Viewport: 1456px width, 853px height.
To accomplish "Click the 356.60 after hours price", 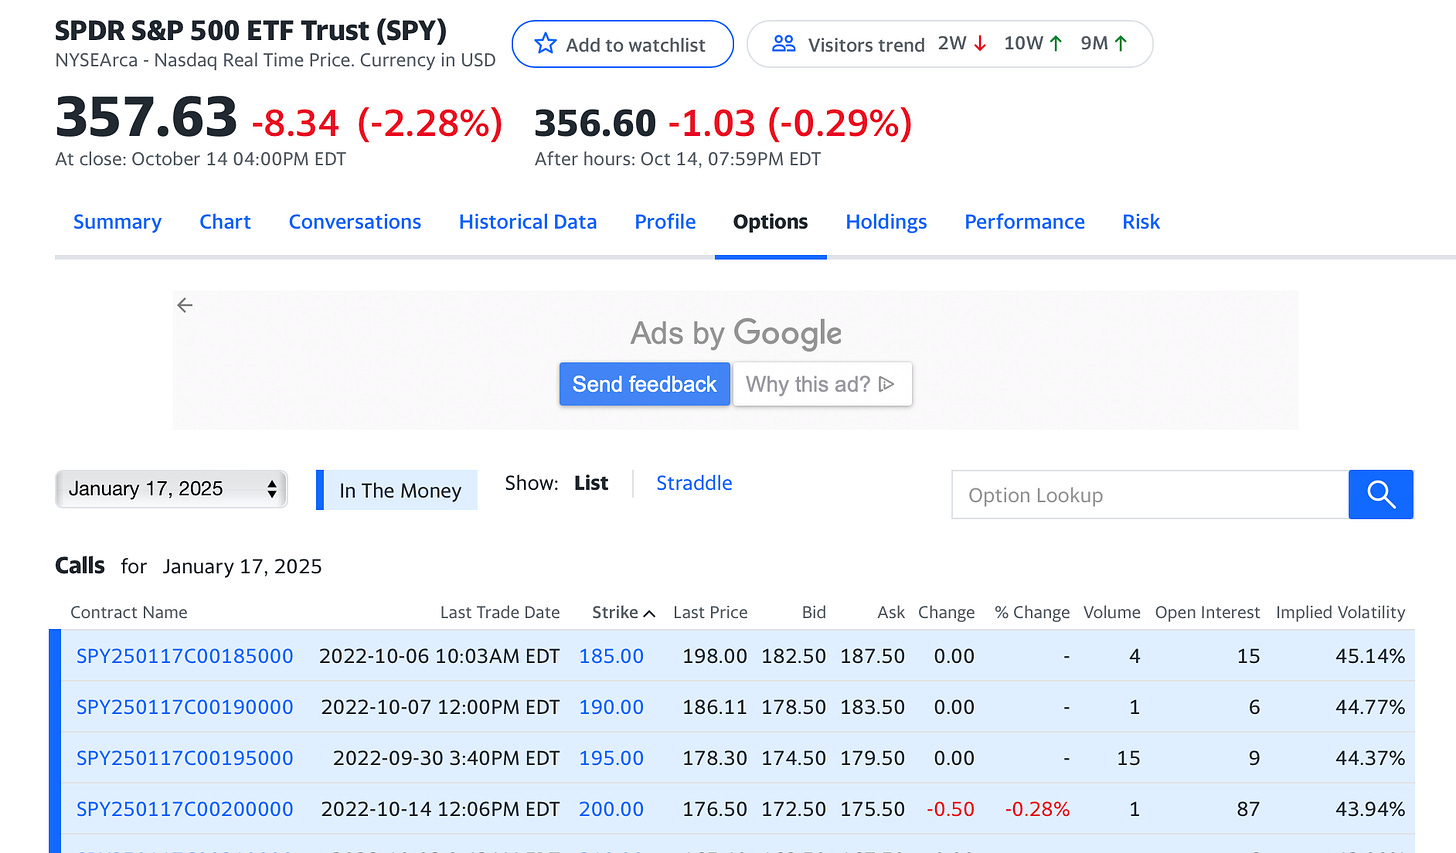I will [x=595, y=123].
